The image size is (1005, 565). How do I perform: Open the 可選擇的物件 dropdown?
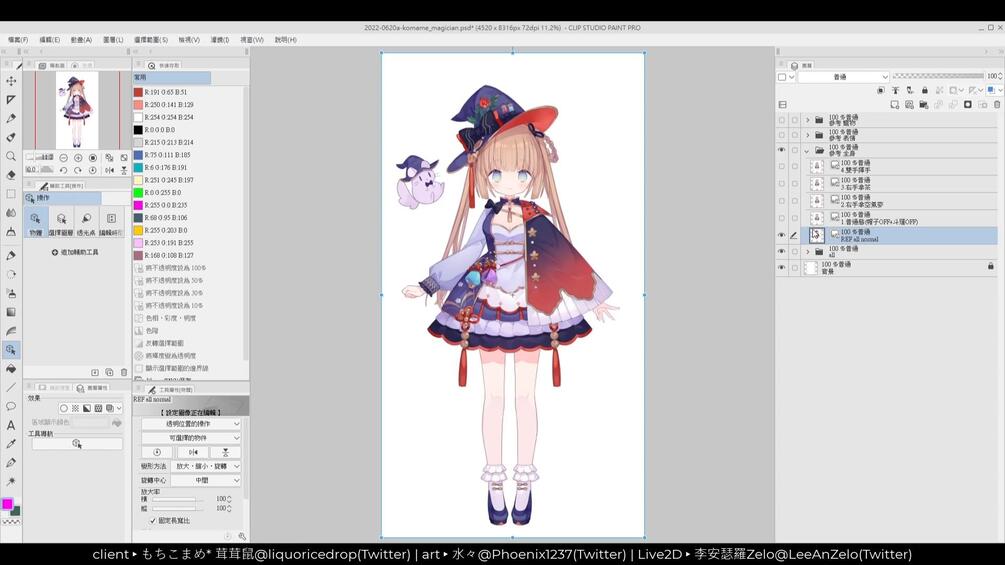191,438
